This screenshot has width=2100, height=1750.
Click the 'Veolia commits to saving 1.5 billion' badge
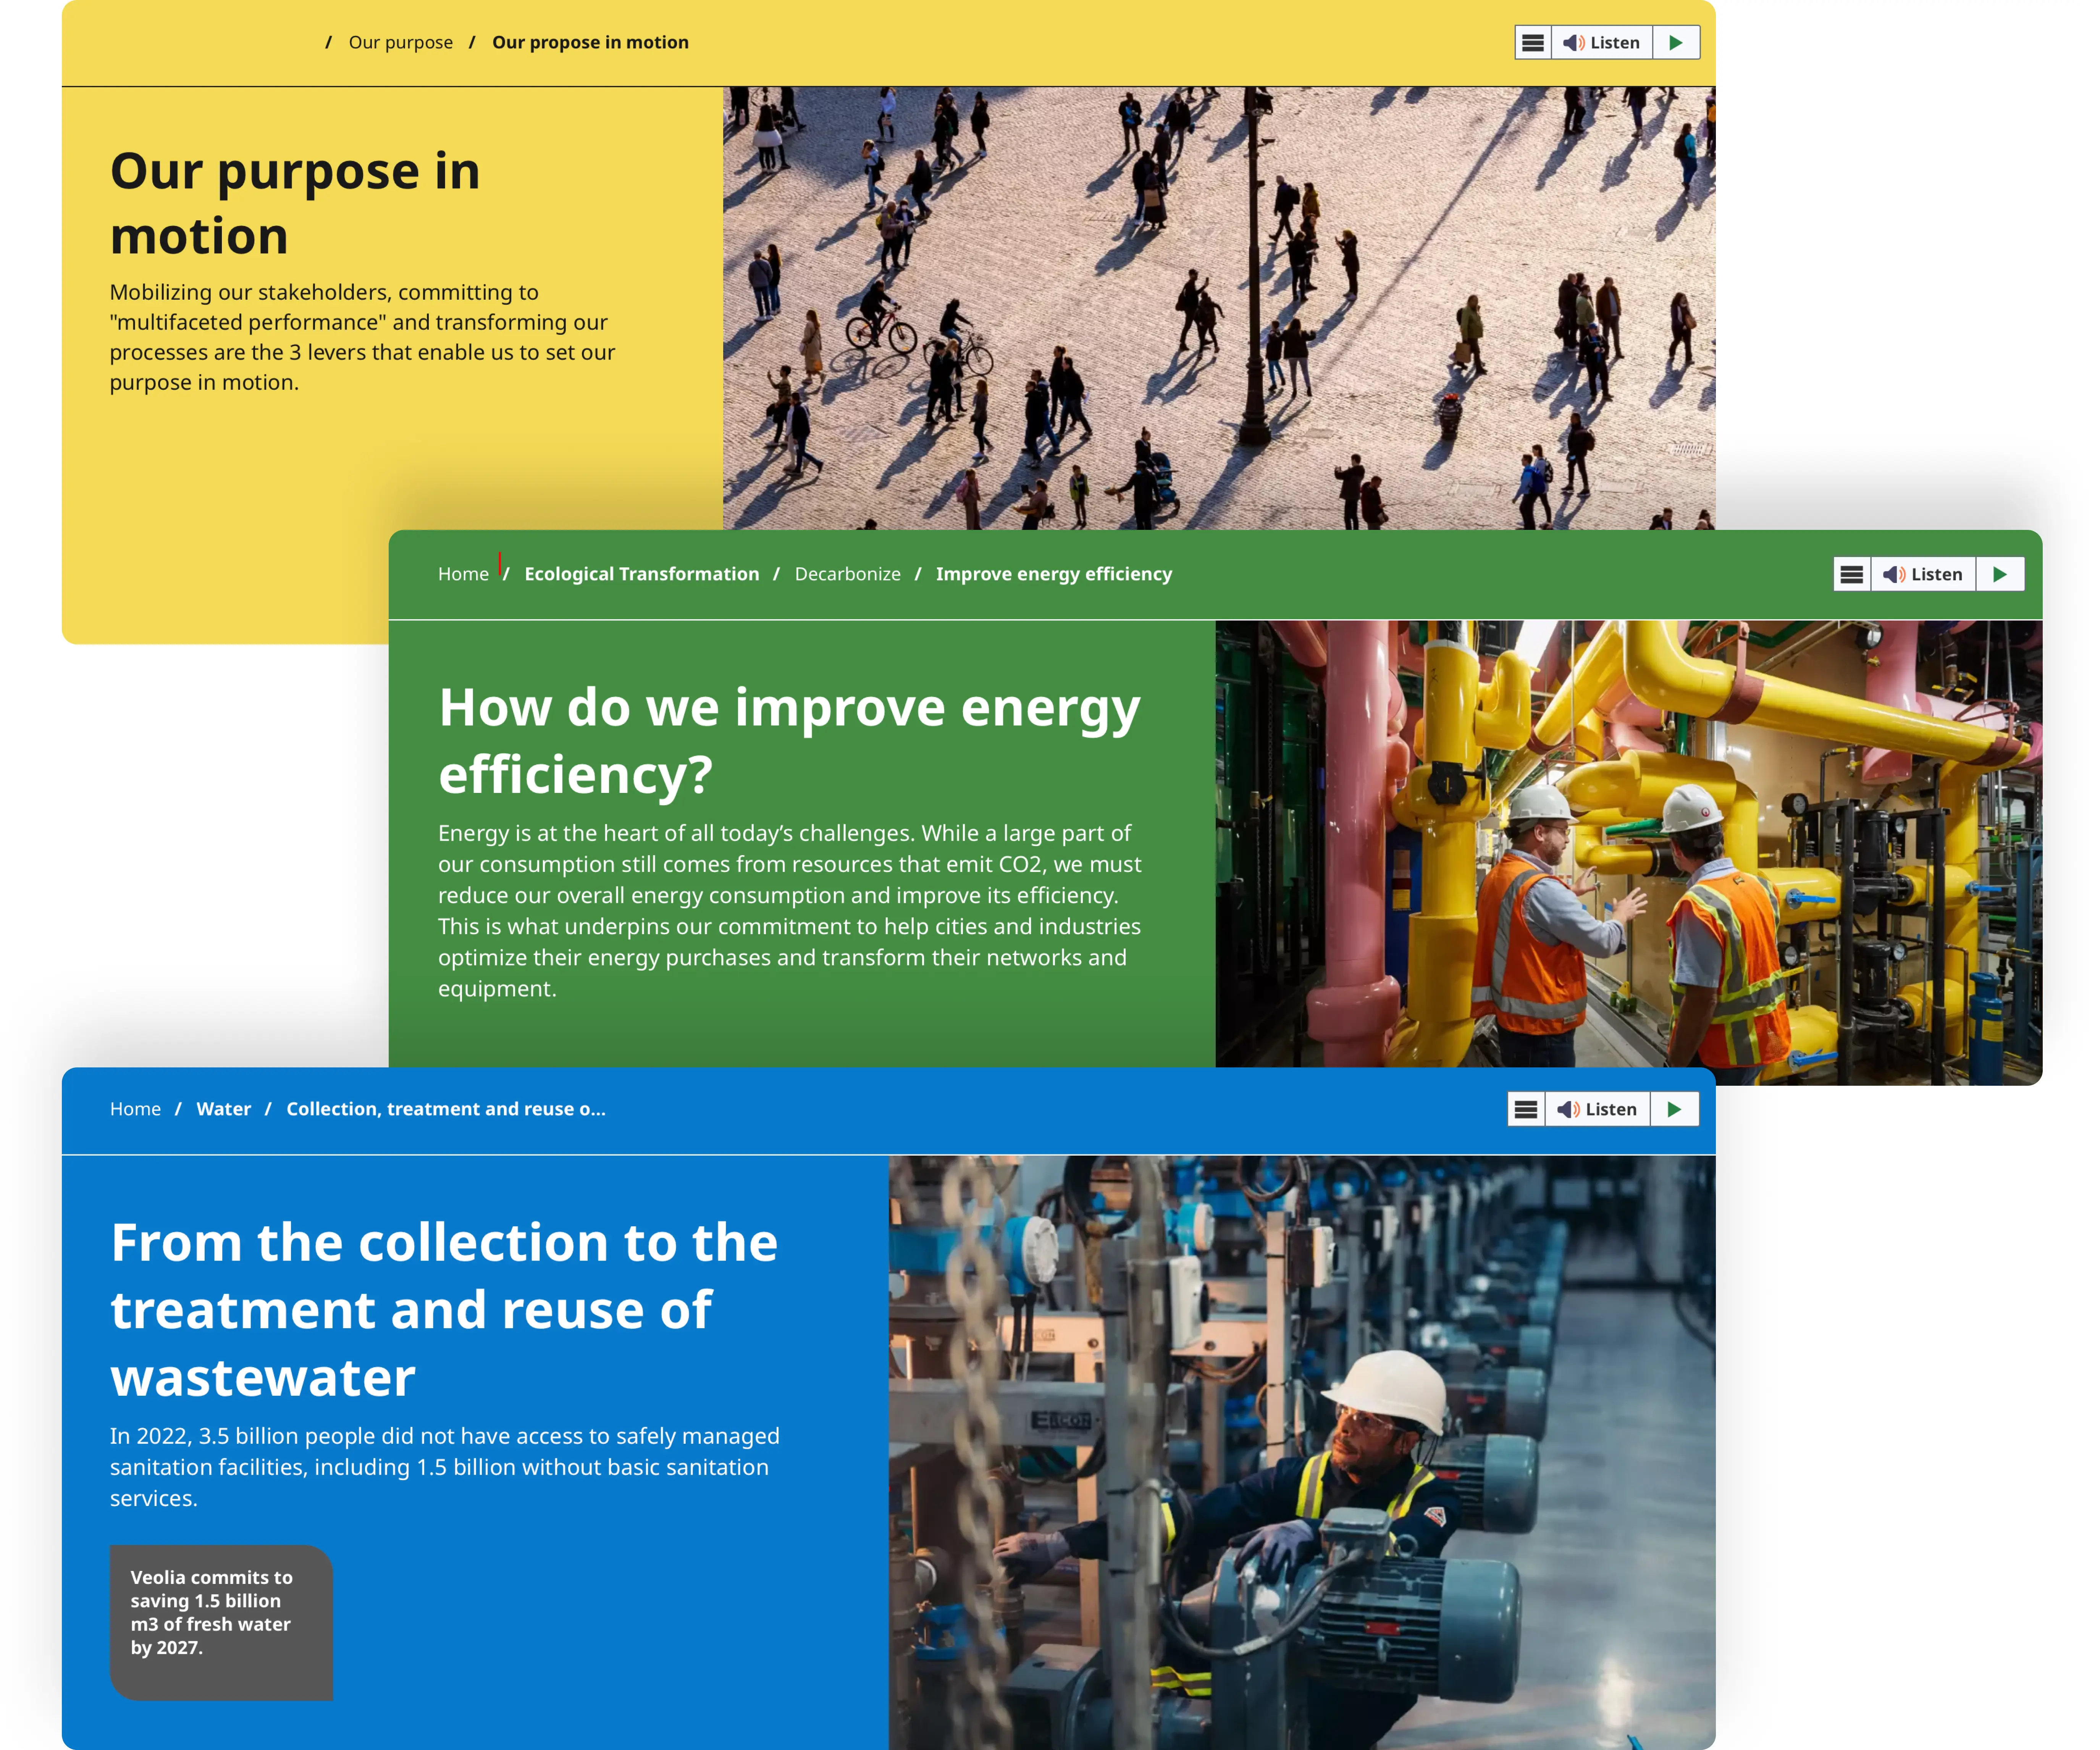pyautogui.click(x=221, y=1622)
